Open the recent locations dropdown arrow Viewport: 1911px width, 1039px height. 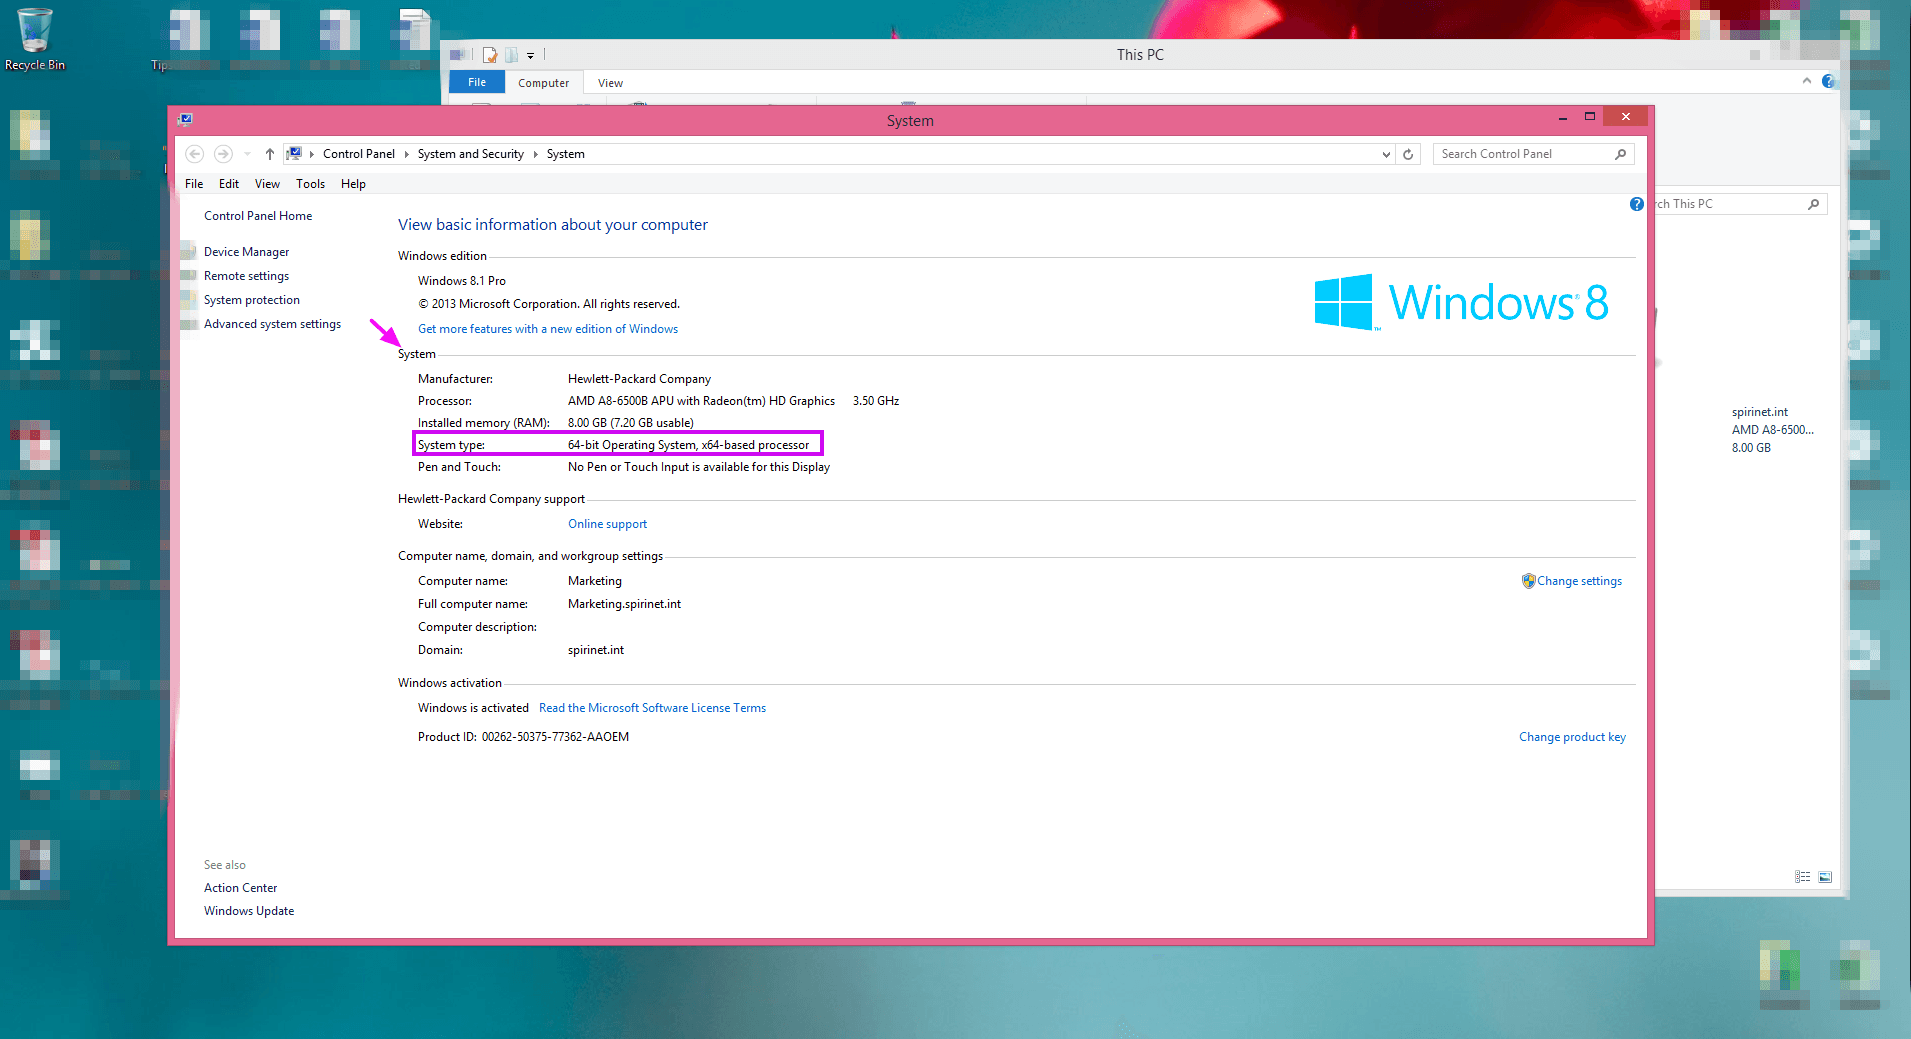247,154
